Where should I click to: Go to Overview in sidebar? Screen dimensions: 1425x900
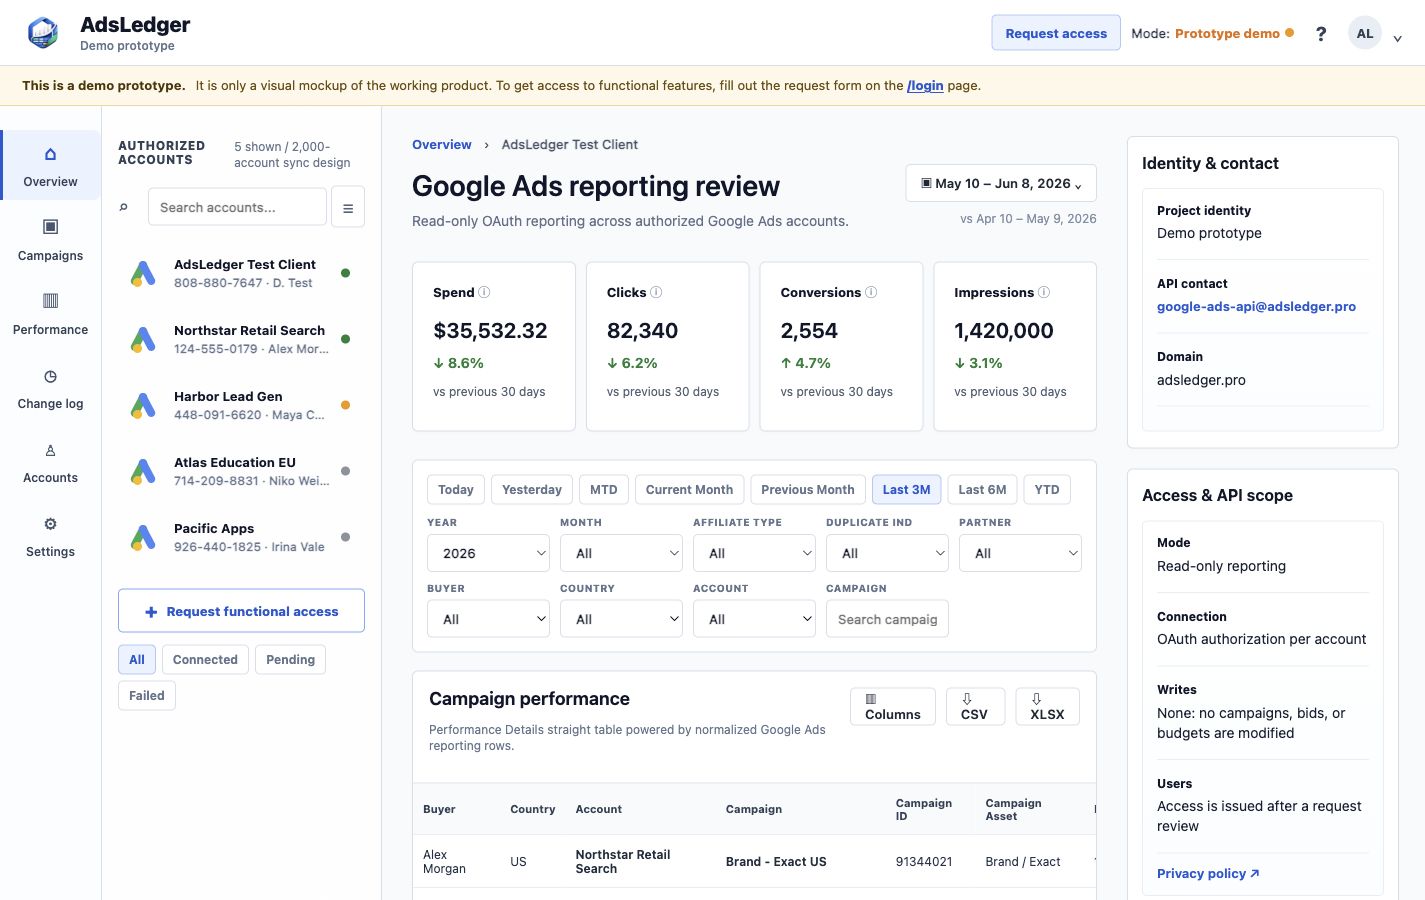tap(50, 166)
